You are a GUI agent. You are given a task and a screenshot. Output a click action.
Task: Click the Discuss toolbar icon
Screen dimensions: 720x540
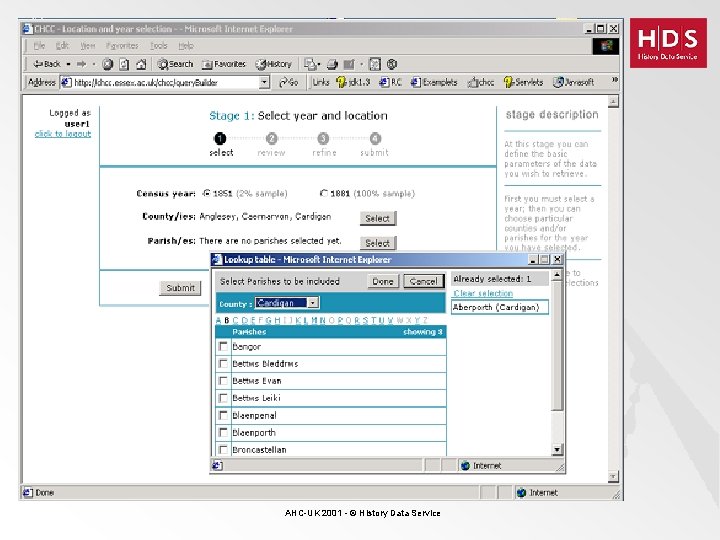375,64
